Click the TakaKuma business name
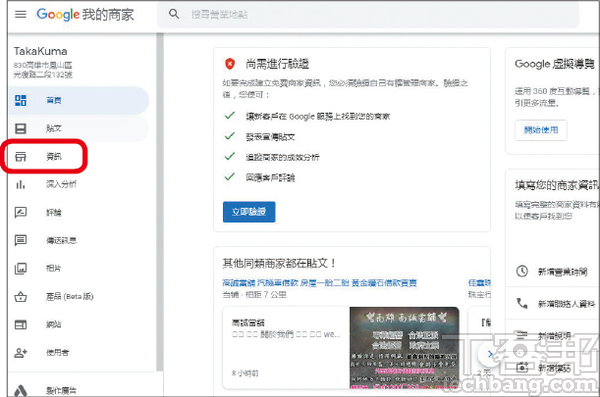 [x=41, y=51]
